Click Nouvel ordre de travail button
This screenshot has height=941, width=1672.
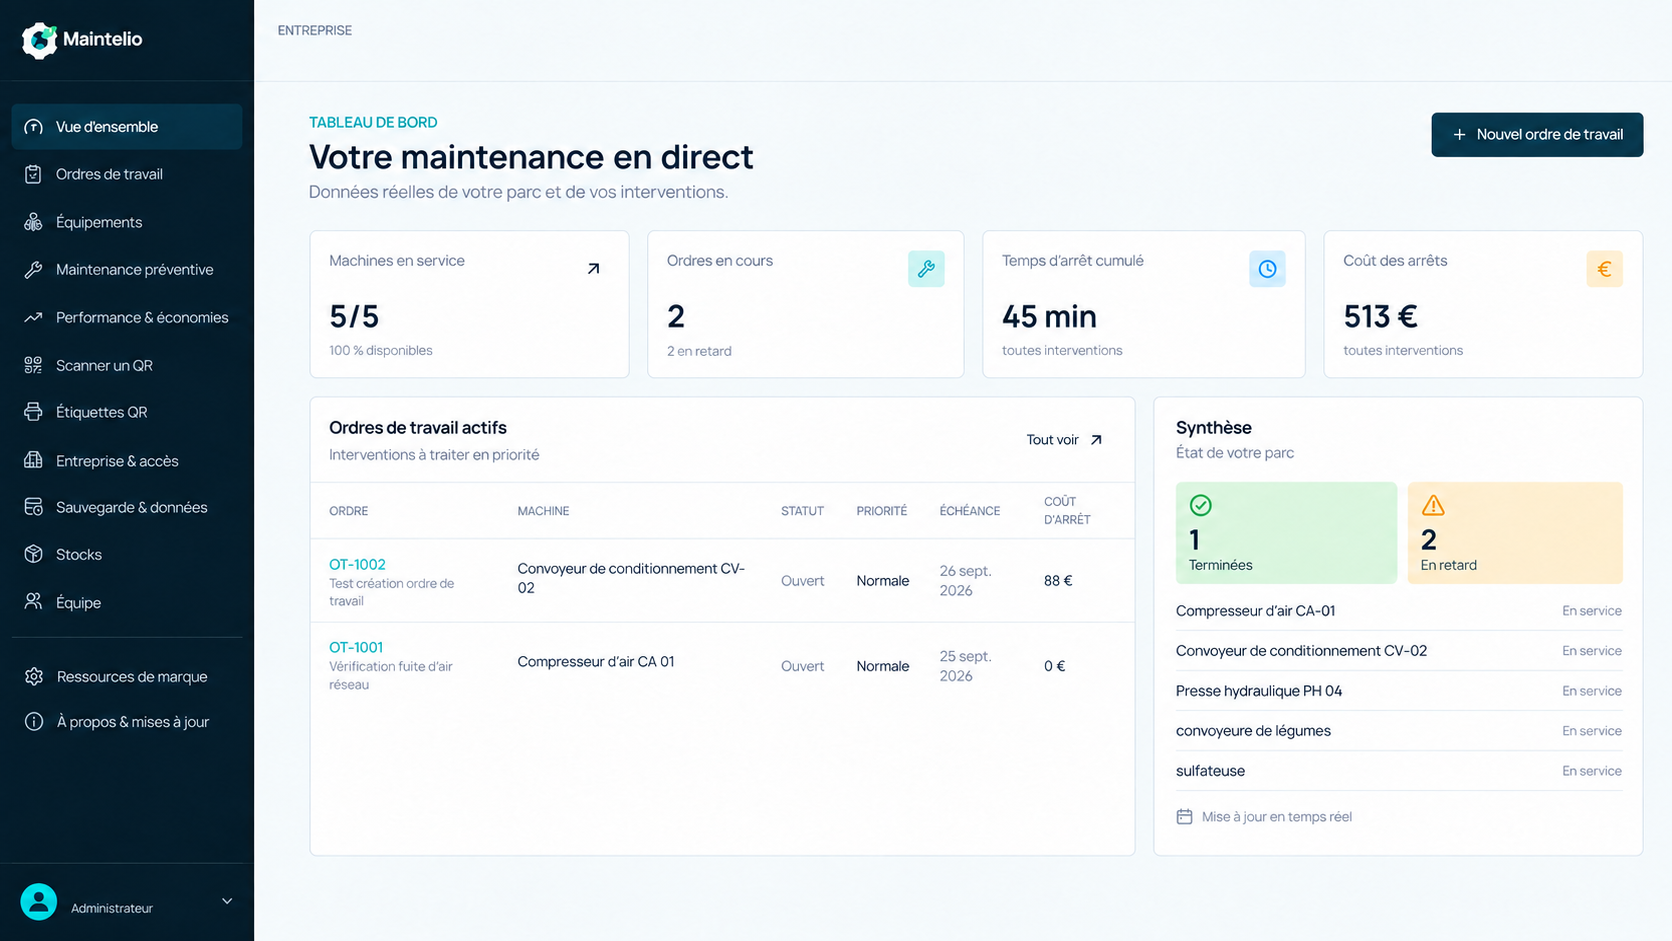pos(1537,135)
